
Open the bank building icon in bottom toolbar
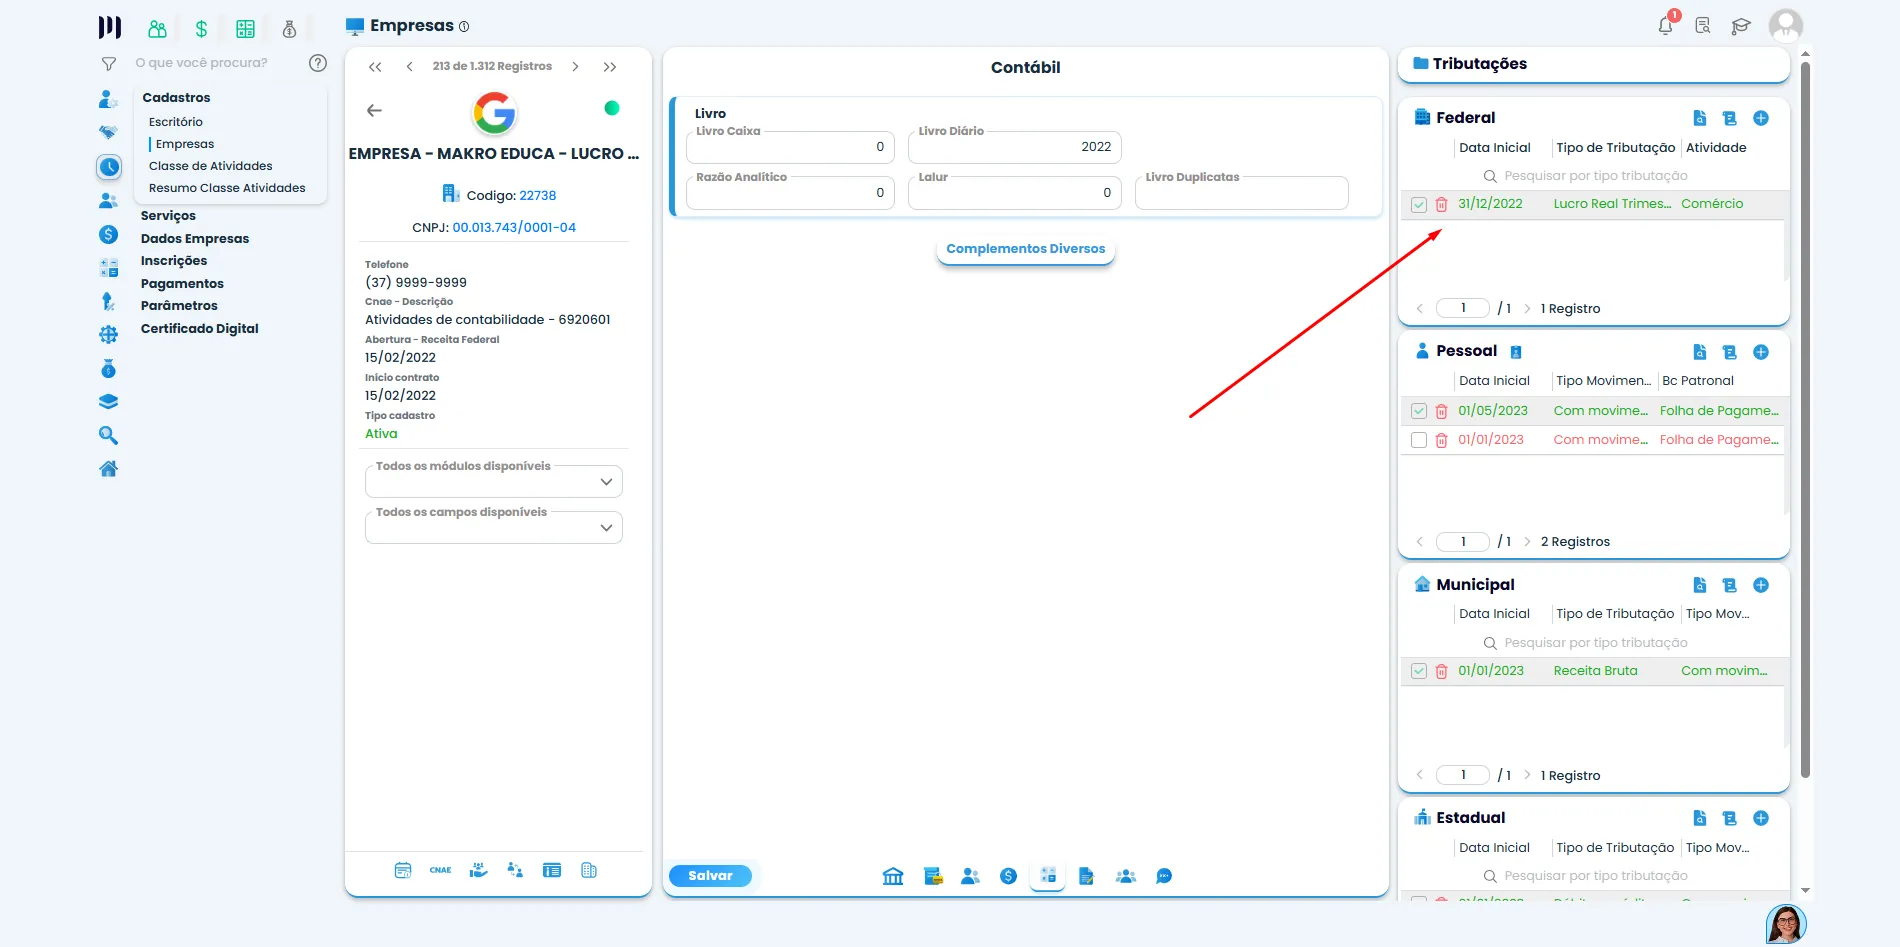click(893, 876)
